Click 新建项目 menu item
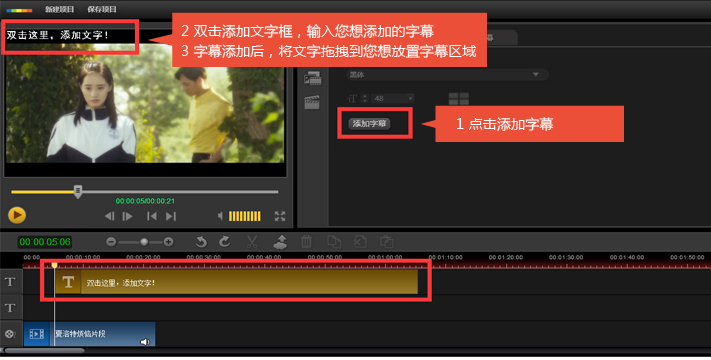Screen dimensions: 711x360 click(x=59, y=9)
